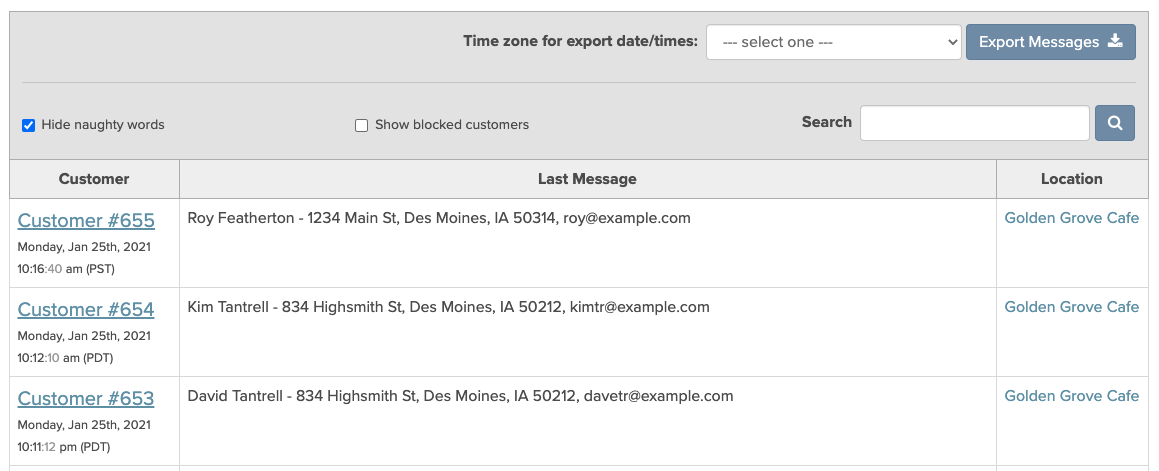
Task: Click Golden Grove Cafe for Customer #654
Action: (x=1071, y=307)
